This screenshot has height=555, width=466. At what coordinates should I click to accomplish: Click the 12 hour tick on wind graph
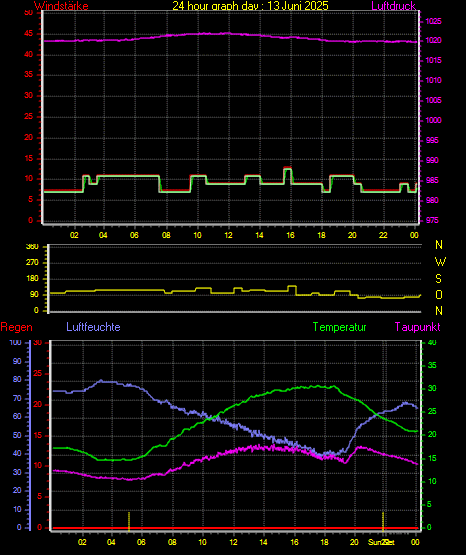pos(228,235)
